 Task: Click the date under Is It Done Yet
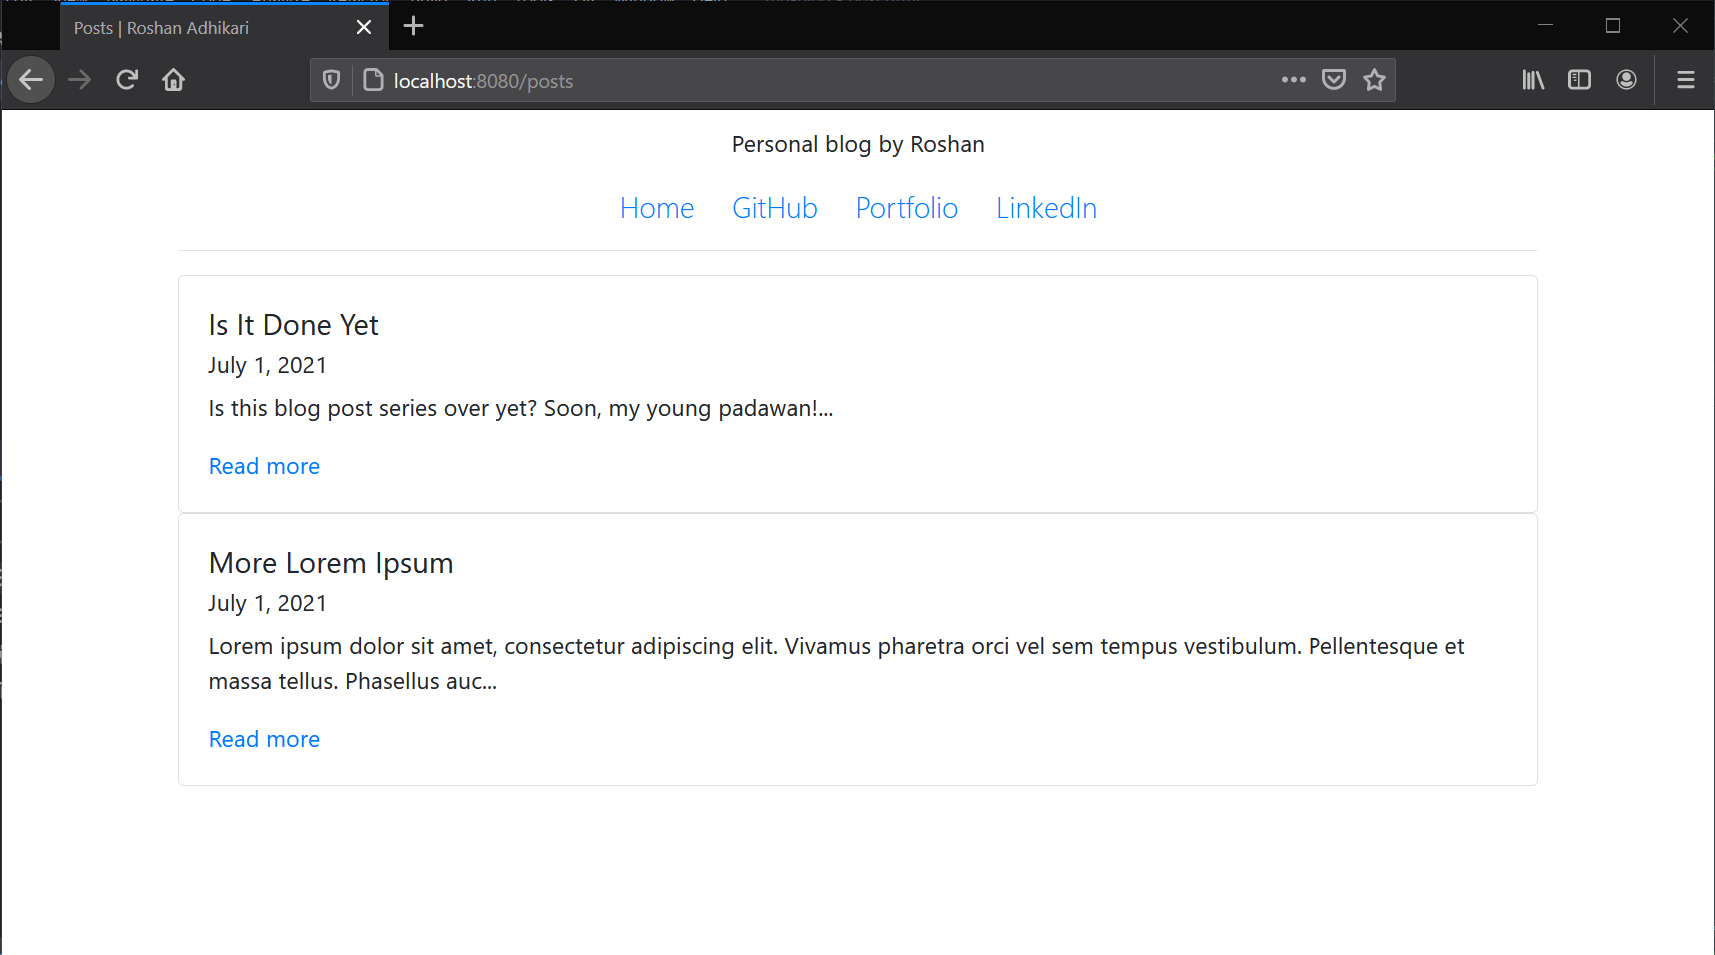point(268,365)
